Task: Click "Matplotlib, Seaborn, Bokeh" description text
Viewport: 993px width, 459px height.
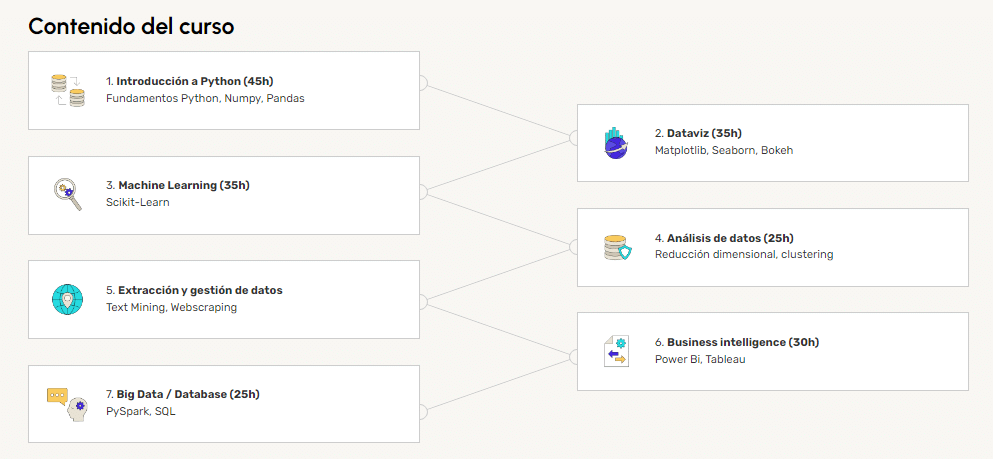Action: 723,150
